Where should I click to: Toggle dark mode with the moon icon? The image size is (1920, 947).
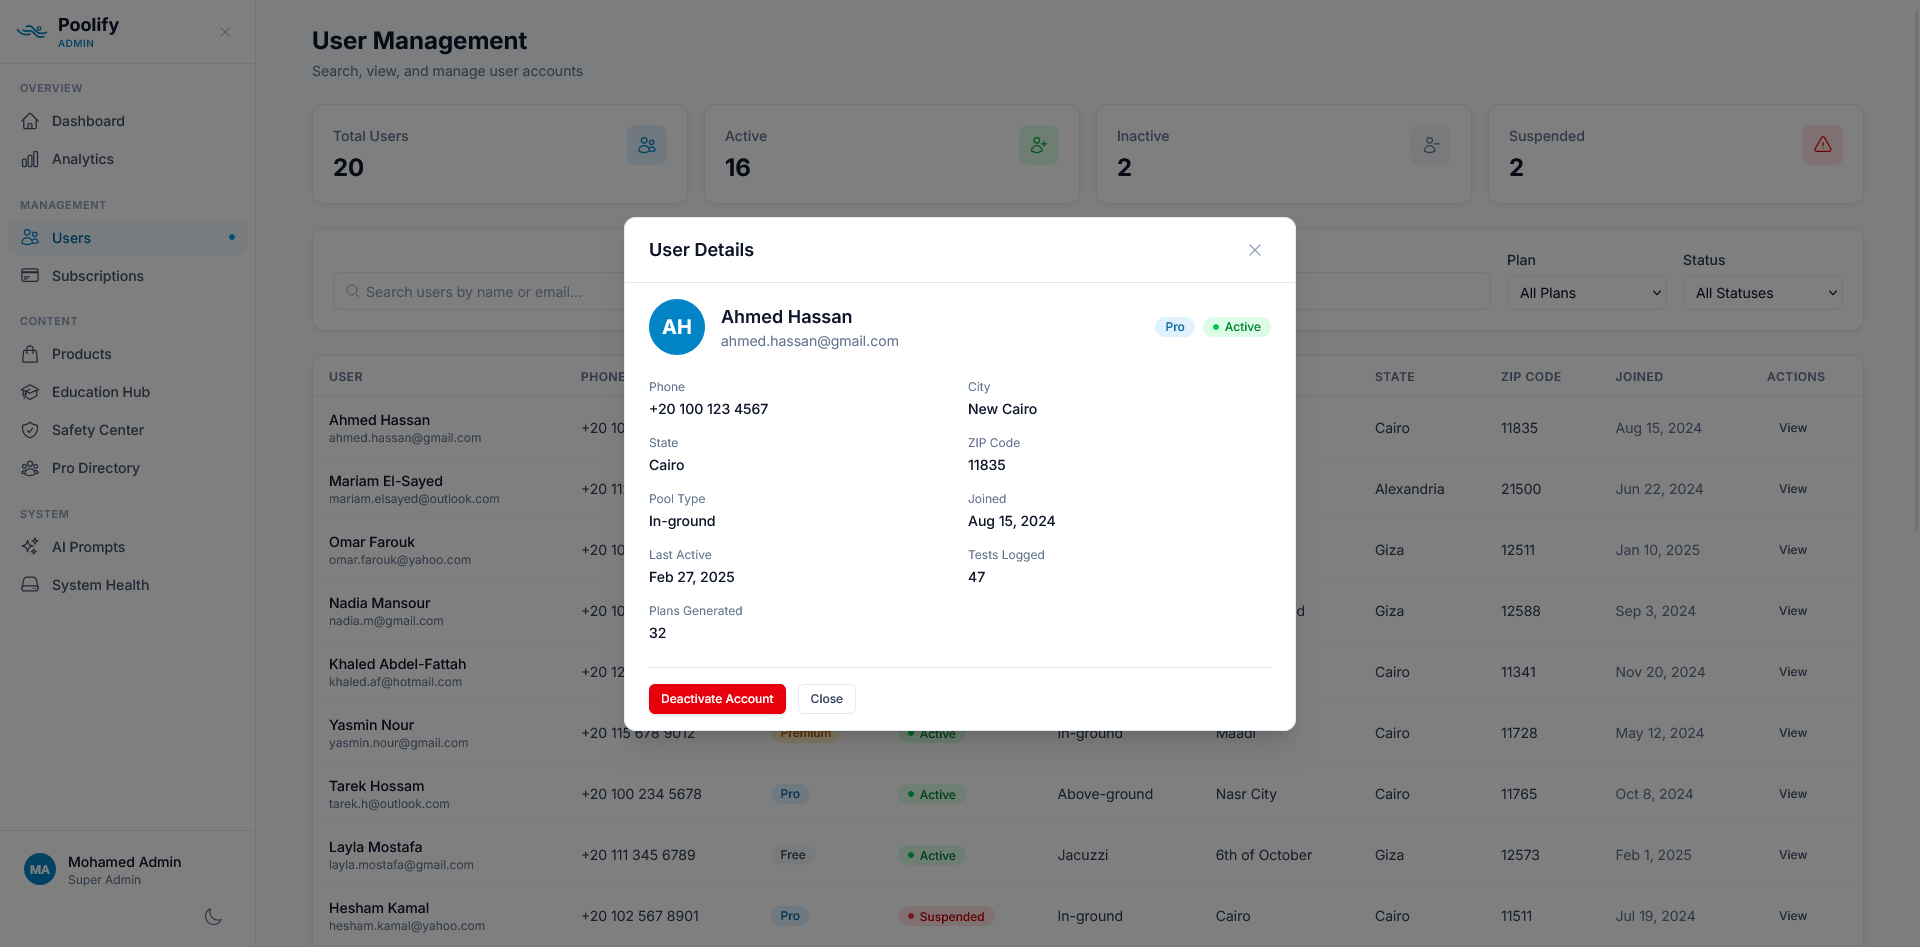[213, 917]
